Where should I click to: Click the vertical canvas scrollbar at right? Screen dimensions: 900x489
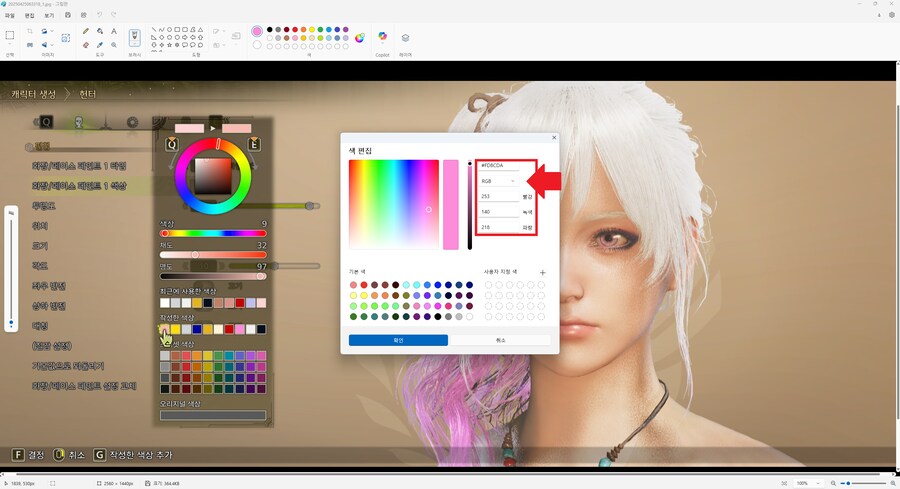click(897, 261)
